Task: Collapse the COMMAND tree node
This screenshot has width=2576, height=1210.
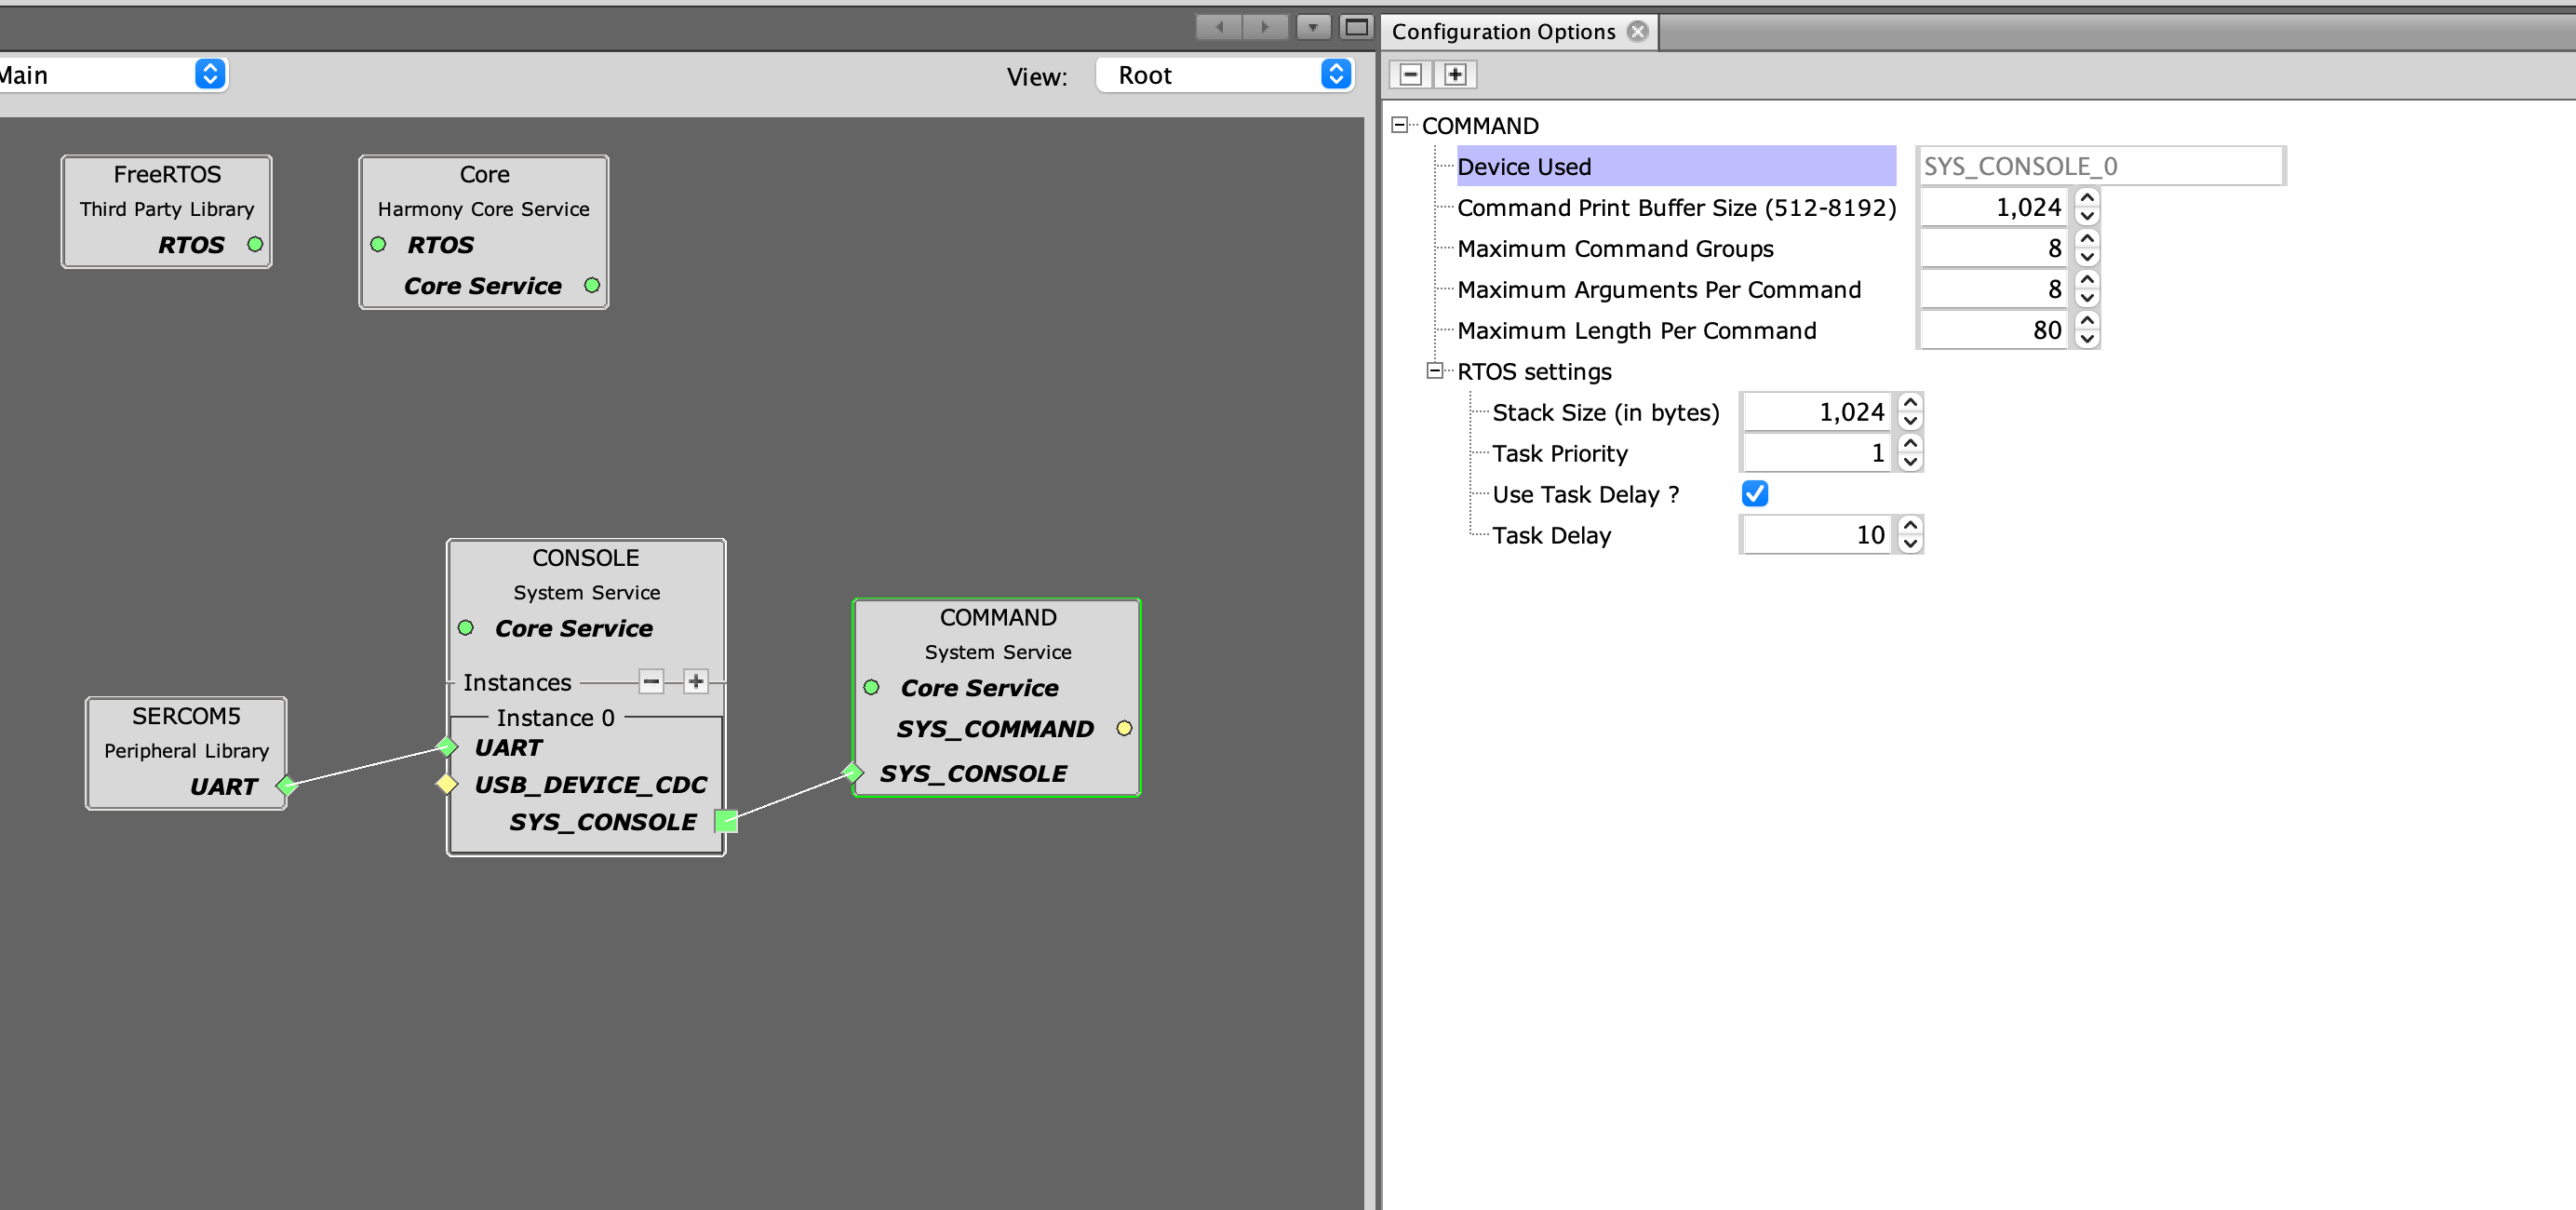Action: pos(1400,125)
